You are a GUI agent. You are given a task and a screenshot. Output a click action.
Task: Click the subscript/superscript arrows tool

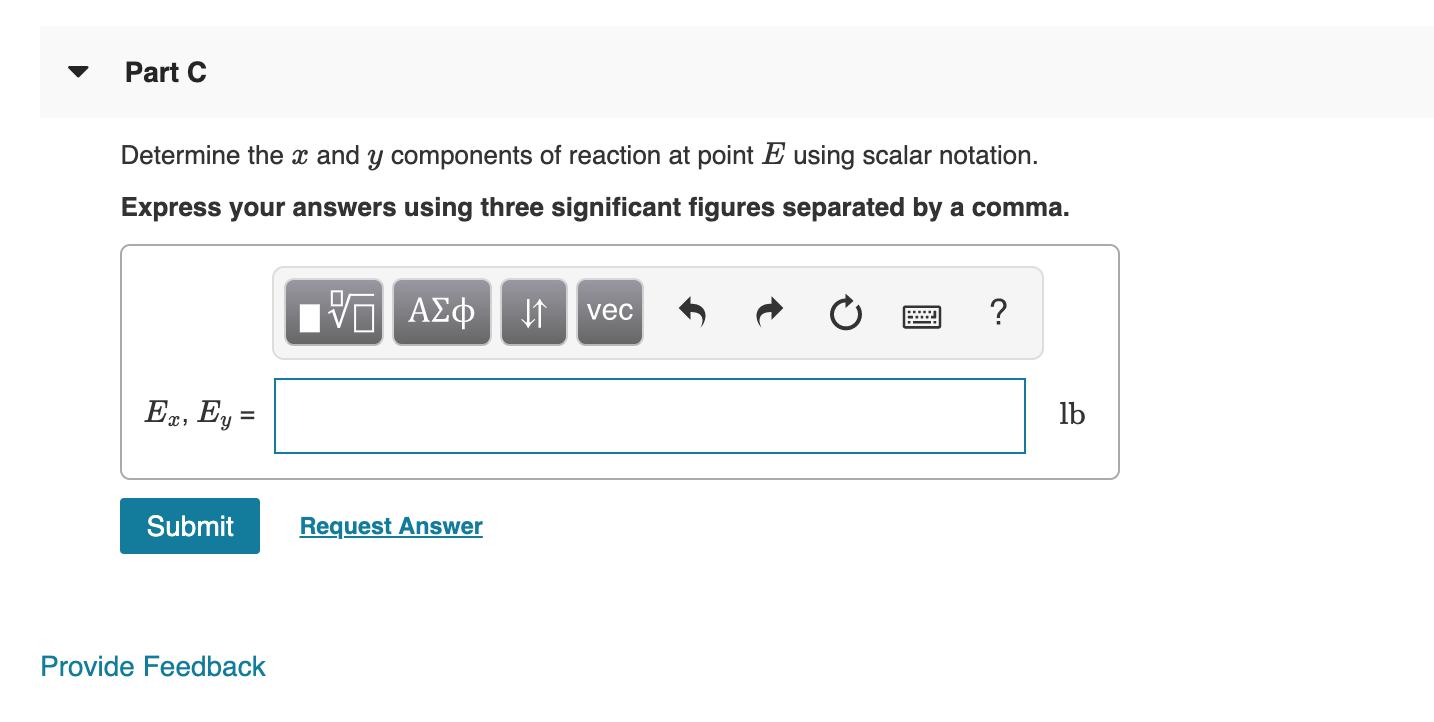tap(533, 311)
